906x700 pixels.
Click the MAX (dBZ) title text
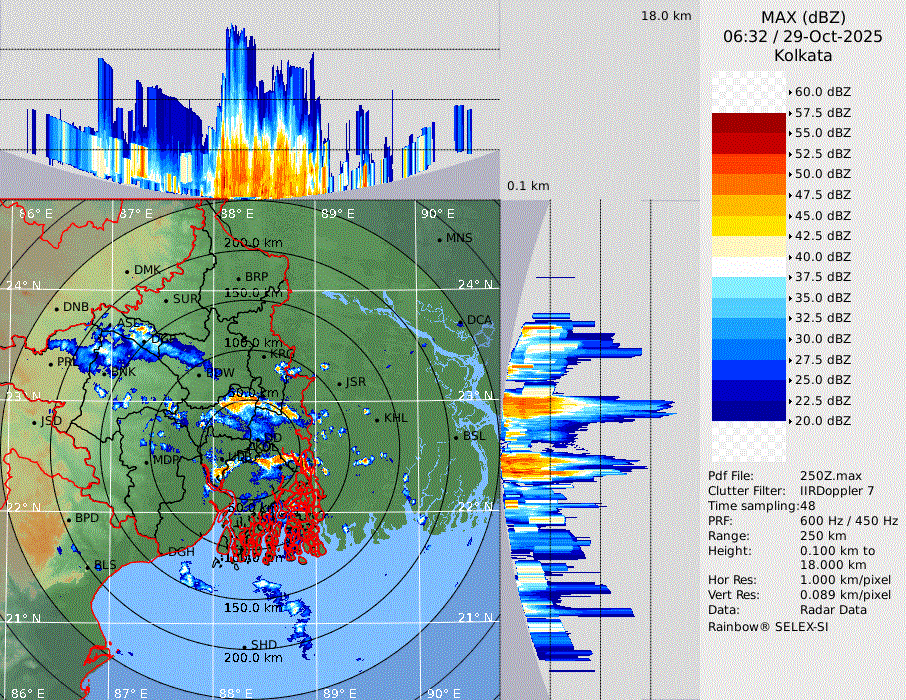[x=803, y=17]
